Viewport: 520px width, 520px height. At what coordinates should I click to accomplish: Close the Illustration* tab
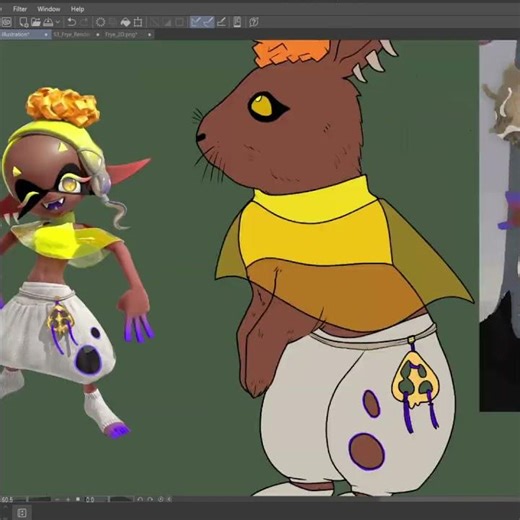46,35
